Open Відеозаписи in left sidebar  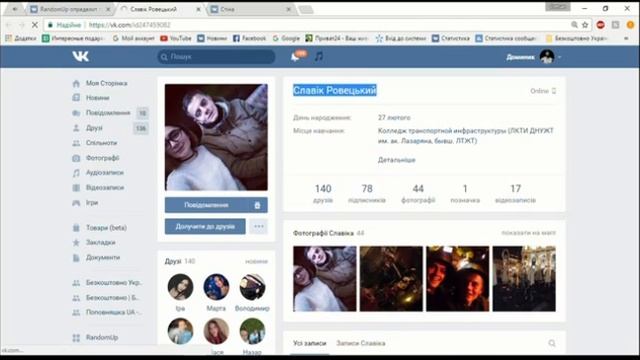point(105,188)
